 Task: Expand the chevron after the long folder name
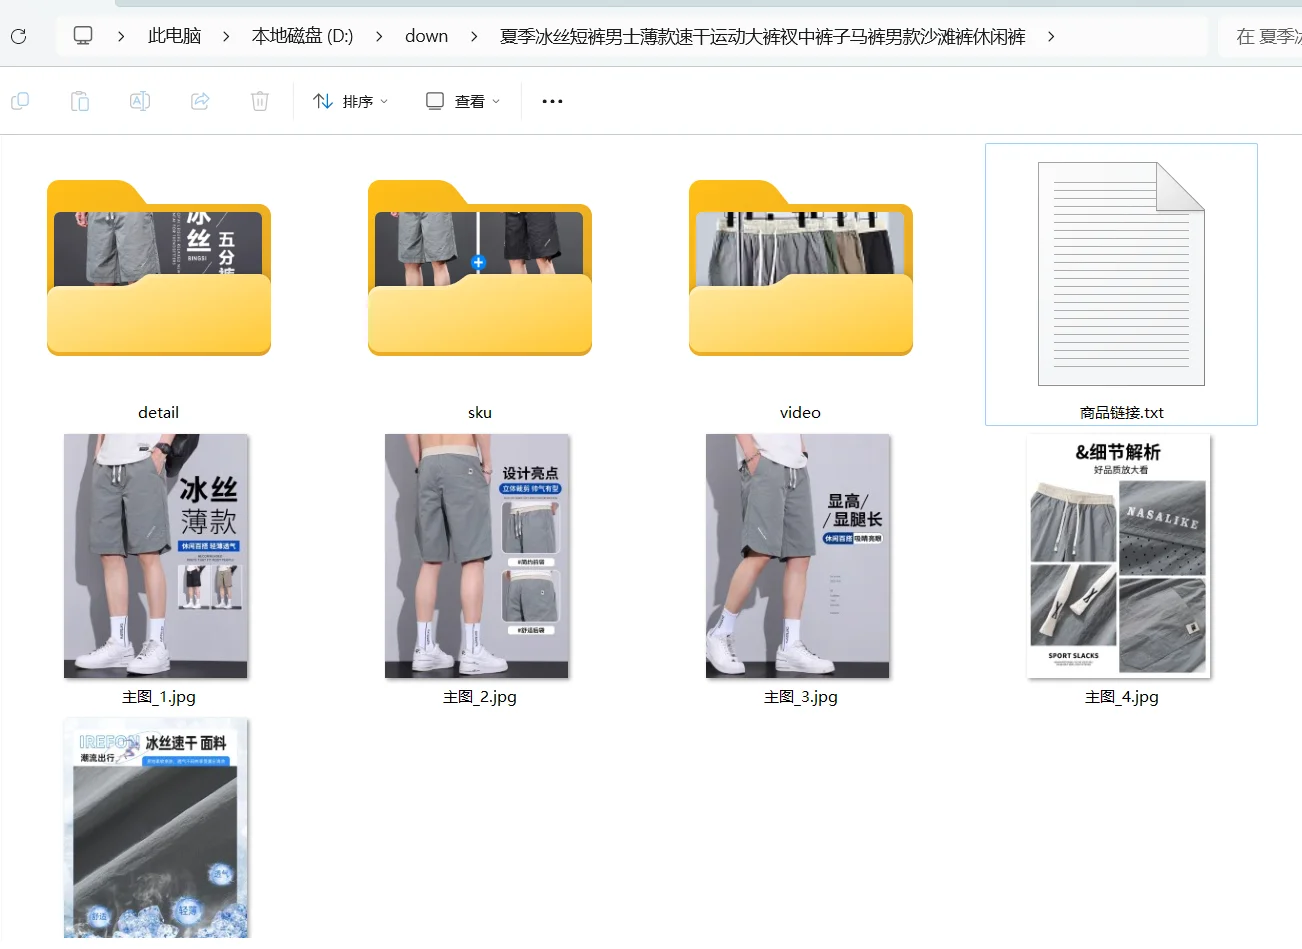[x=1050, y=36]
